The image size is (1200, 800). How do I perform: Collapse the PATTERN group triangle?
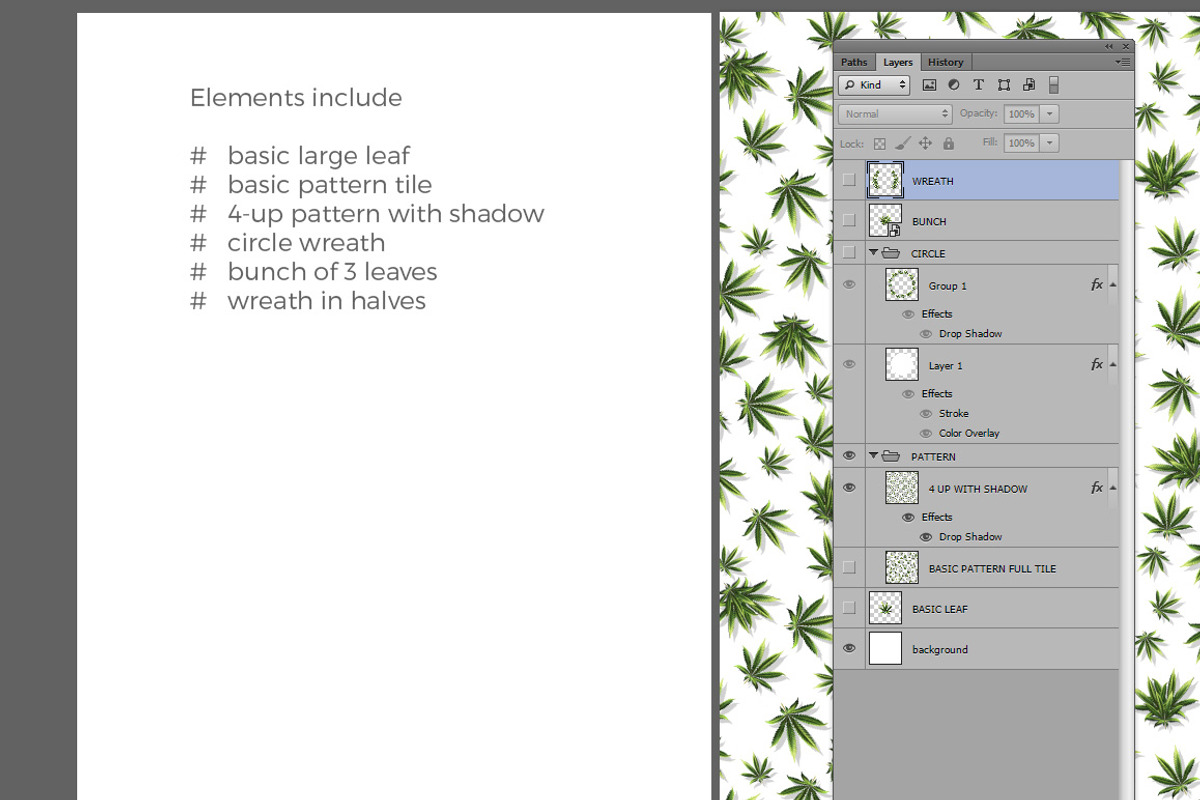tap(873, 456)
